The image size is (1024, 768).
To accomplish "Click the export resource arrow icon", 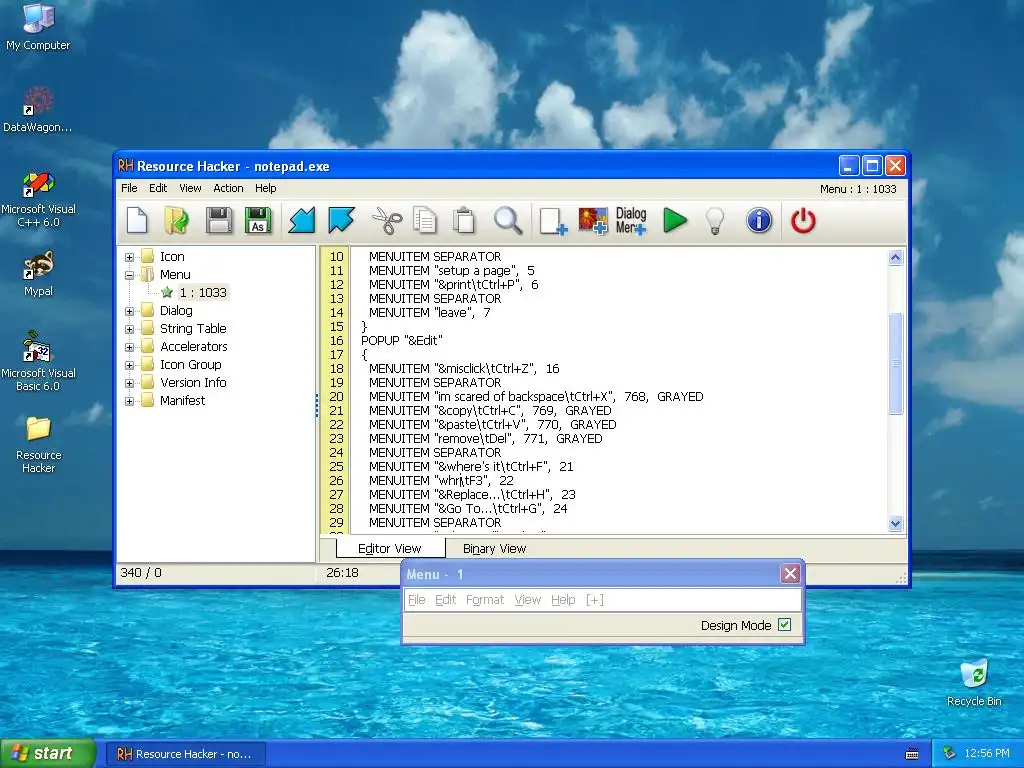I will [341, 220].
